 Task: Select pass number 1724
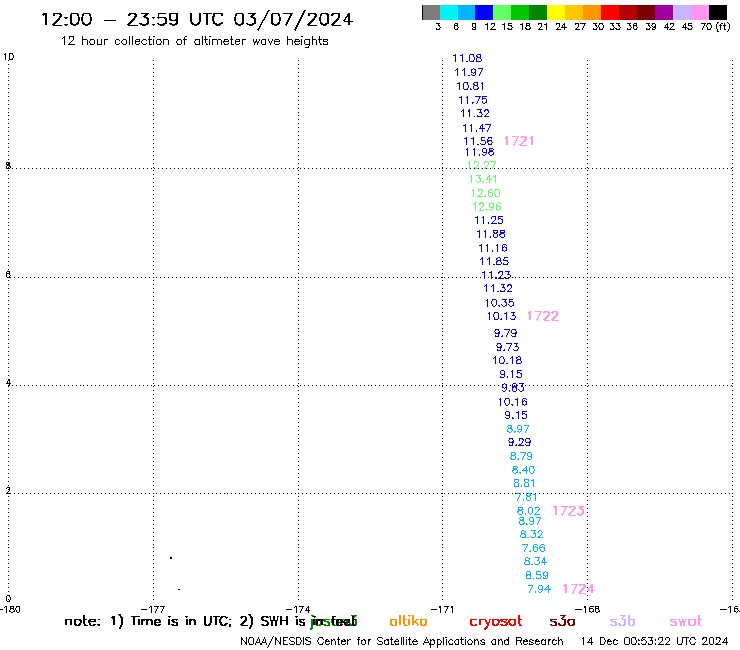coord(579,589)
